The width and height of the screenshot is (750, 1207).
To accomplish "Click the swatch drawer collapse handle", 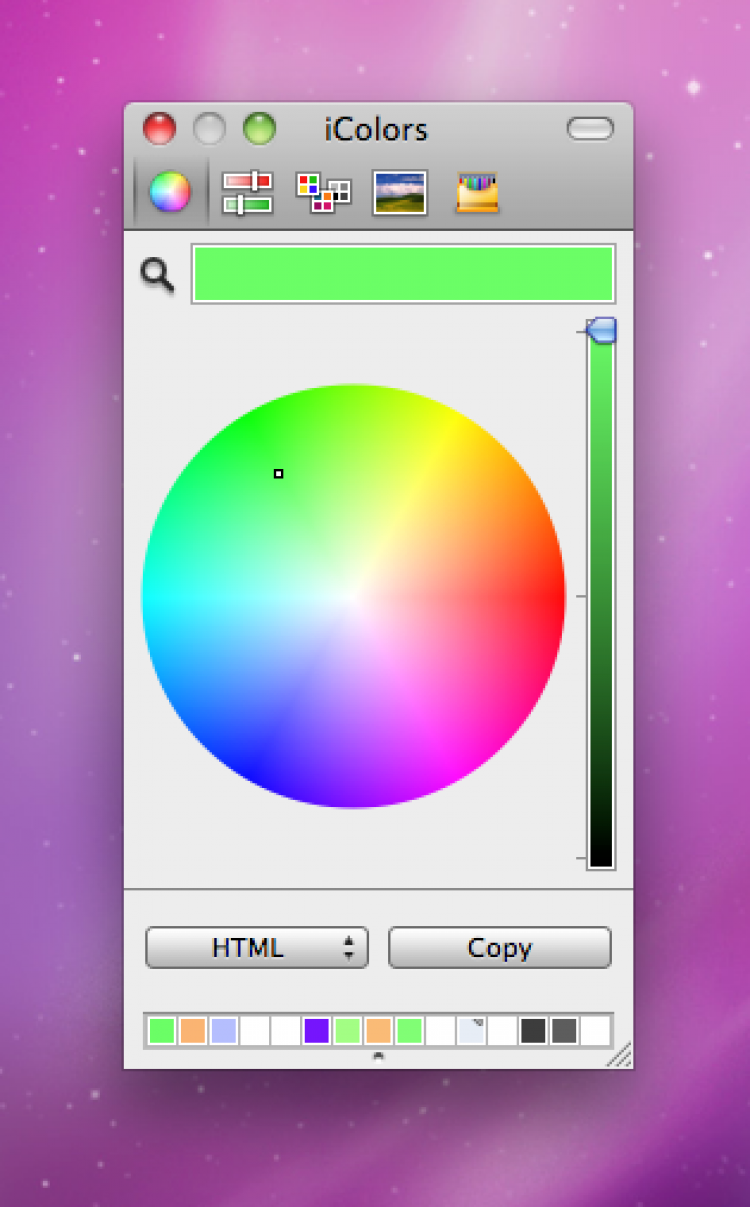I will [378, 1056].
